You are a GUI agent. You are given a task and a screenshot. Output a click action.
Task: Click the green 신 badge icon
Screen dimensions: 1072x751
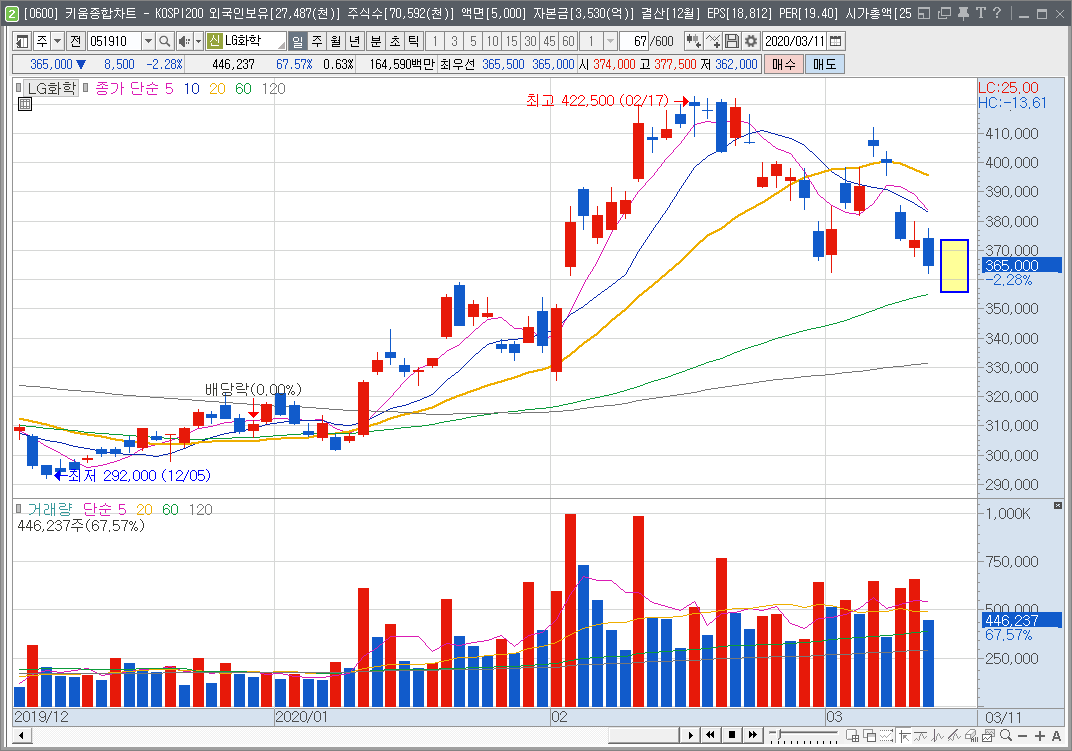(x=214, y=41)
